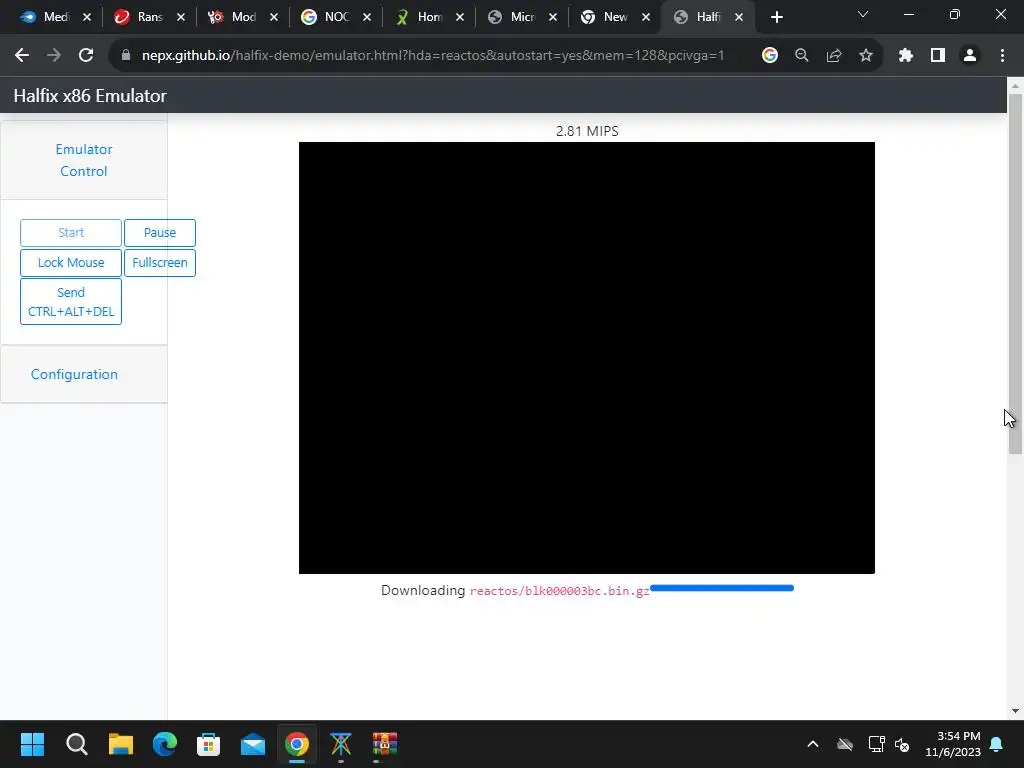Image resolution: width=1024 pixels, height=768 pixels.
Task: Click the blue download progress bar
Action: pos(722,588)
